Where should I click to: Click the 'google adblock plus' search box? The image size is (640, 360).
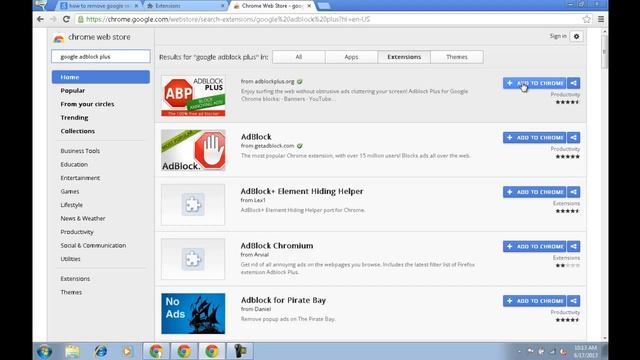pyautogui.click(x=101, y=57)
